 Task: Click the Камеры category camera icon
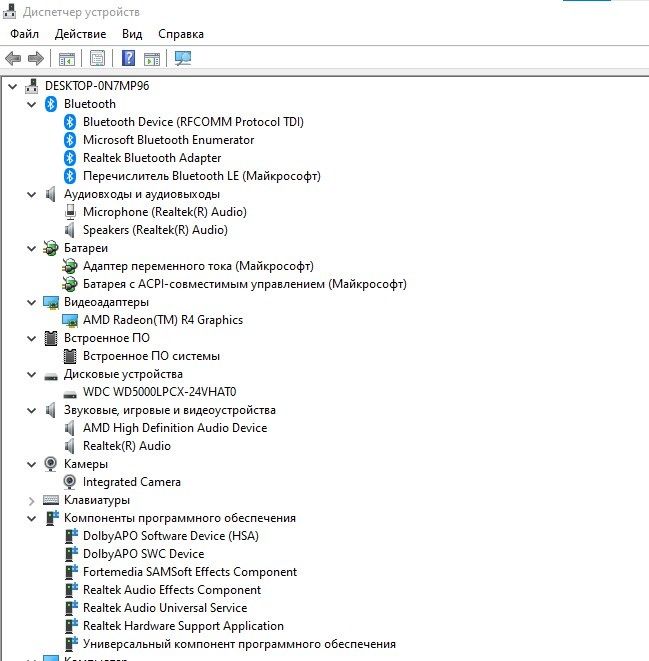coord(51,464)
